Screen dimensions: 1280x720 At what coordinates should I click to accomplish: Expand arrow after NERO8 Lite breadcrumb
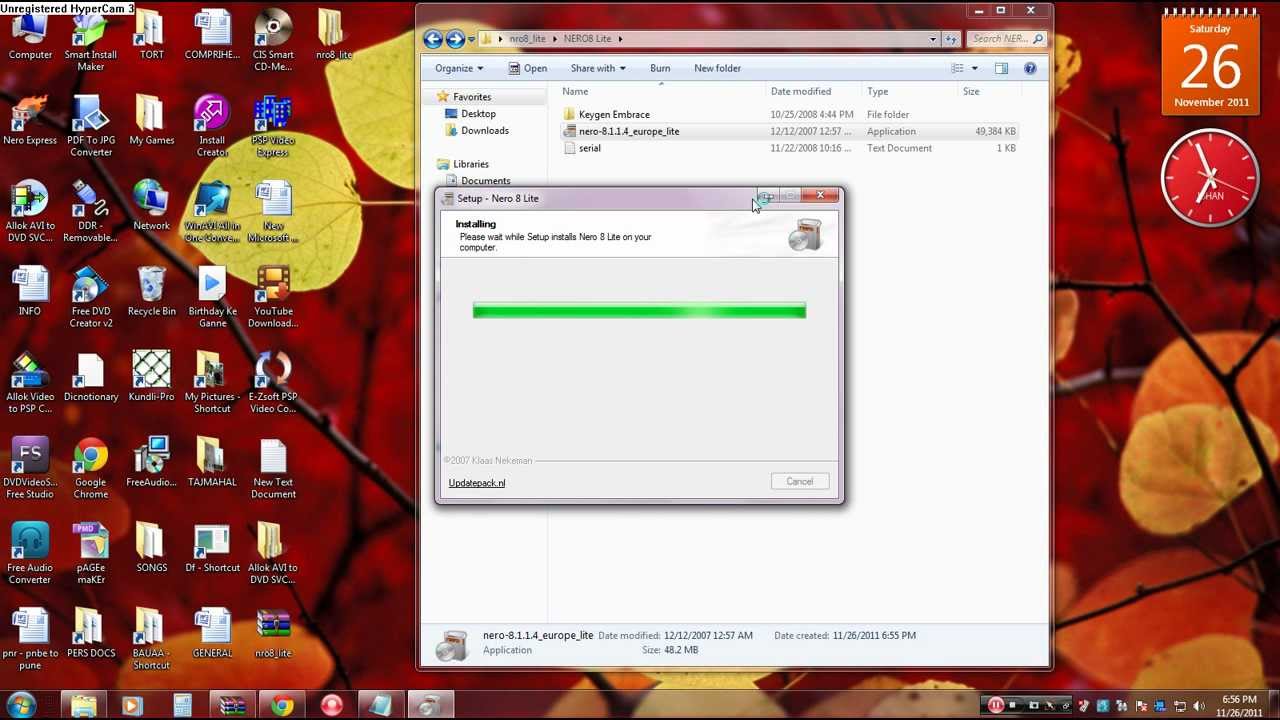(x=620, y=39)
